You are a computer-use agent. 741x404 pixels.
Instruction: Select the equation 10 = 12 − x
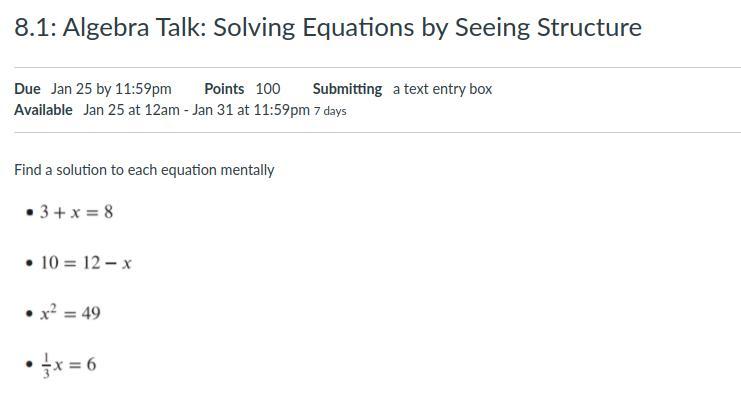tap(86, 263)
